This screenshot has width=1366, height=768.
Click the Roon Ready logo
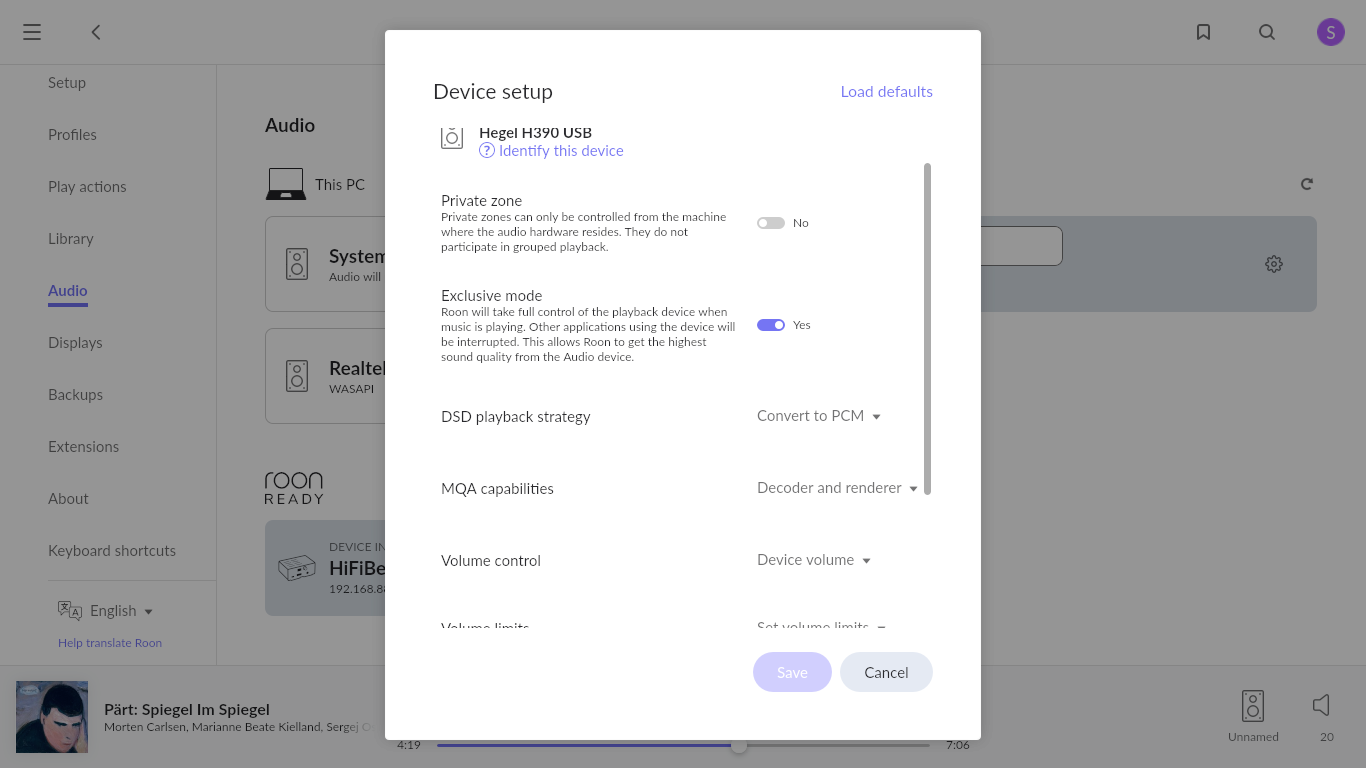click(x=294, y=488)
